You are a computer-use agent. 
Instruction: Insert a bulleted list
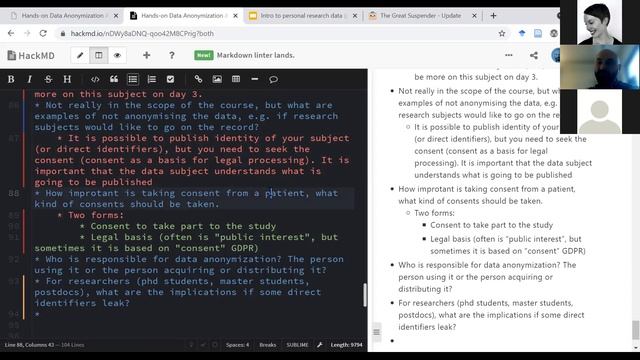point(133,79)
